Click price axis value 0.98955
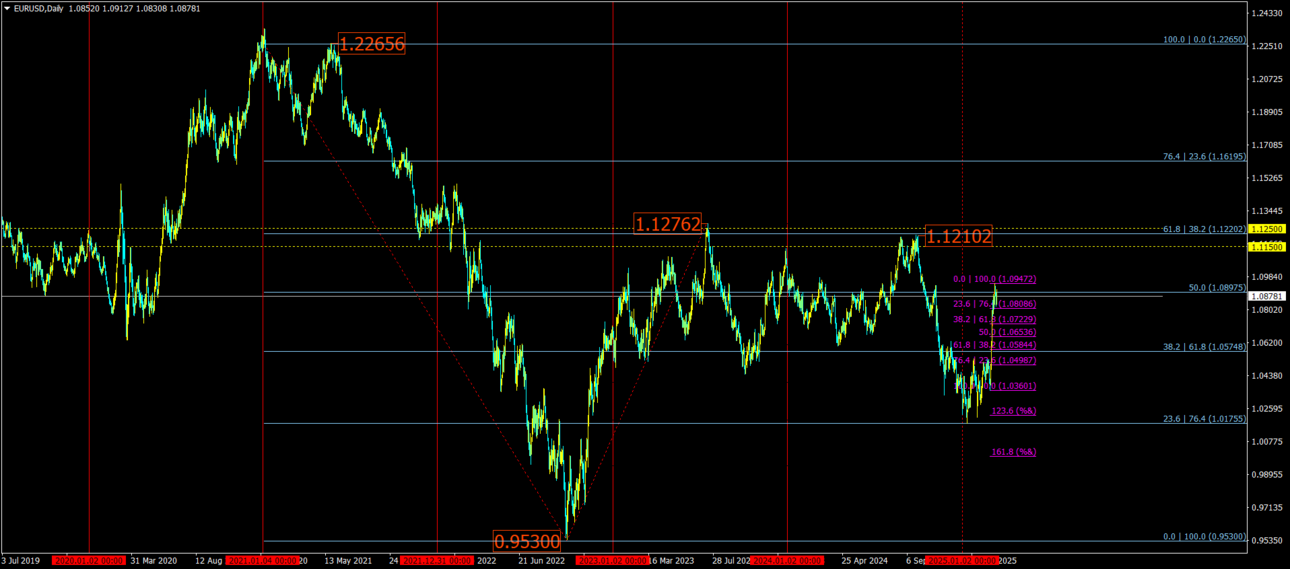Viewport: 1290px width, 569px height. click(x=1268, y=475)
